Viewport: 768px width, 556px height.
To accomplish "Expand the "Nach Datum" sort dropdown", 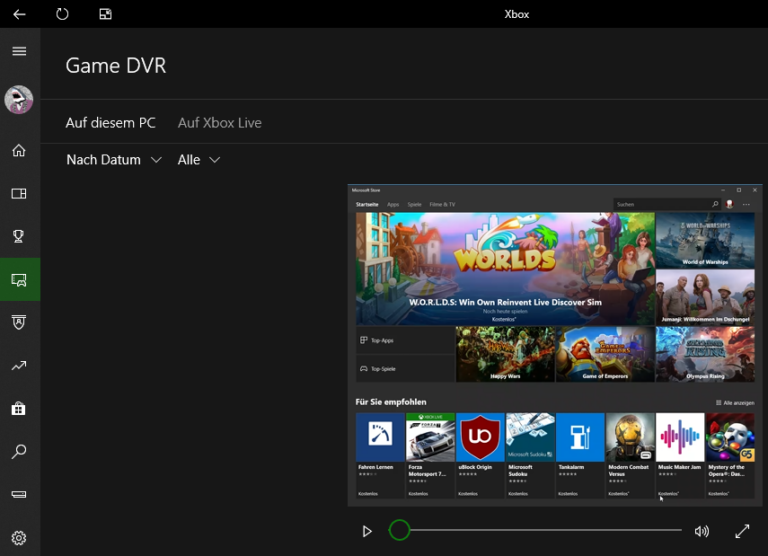I will tap(114, 160).
